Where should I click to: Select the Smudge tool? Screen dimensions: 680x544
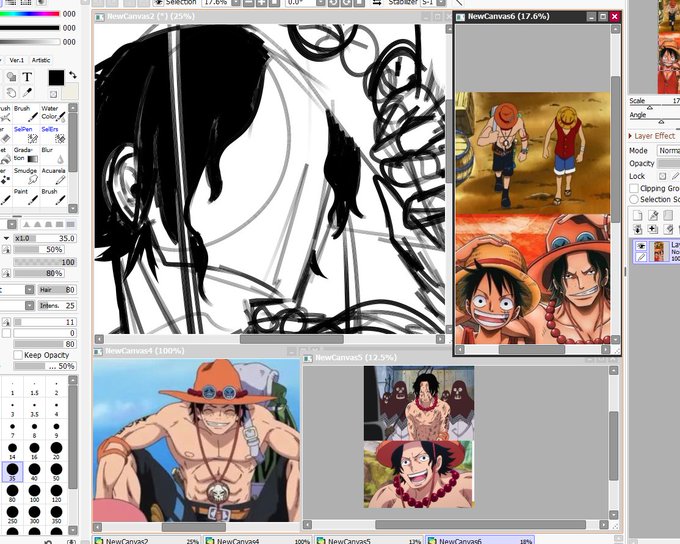[26, 176]
